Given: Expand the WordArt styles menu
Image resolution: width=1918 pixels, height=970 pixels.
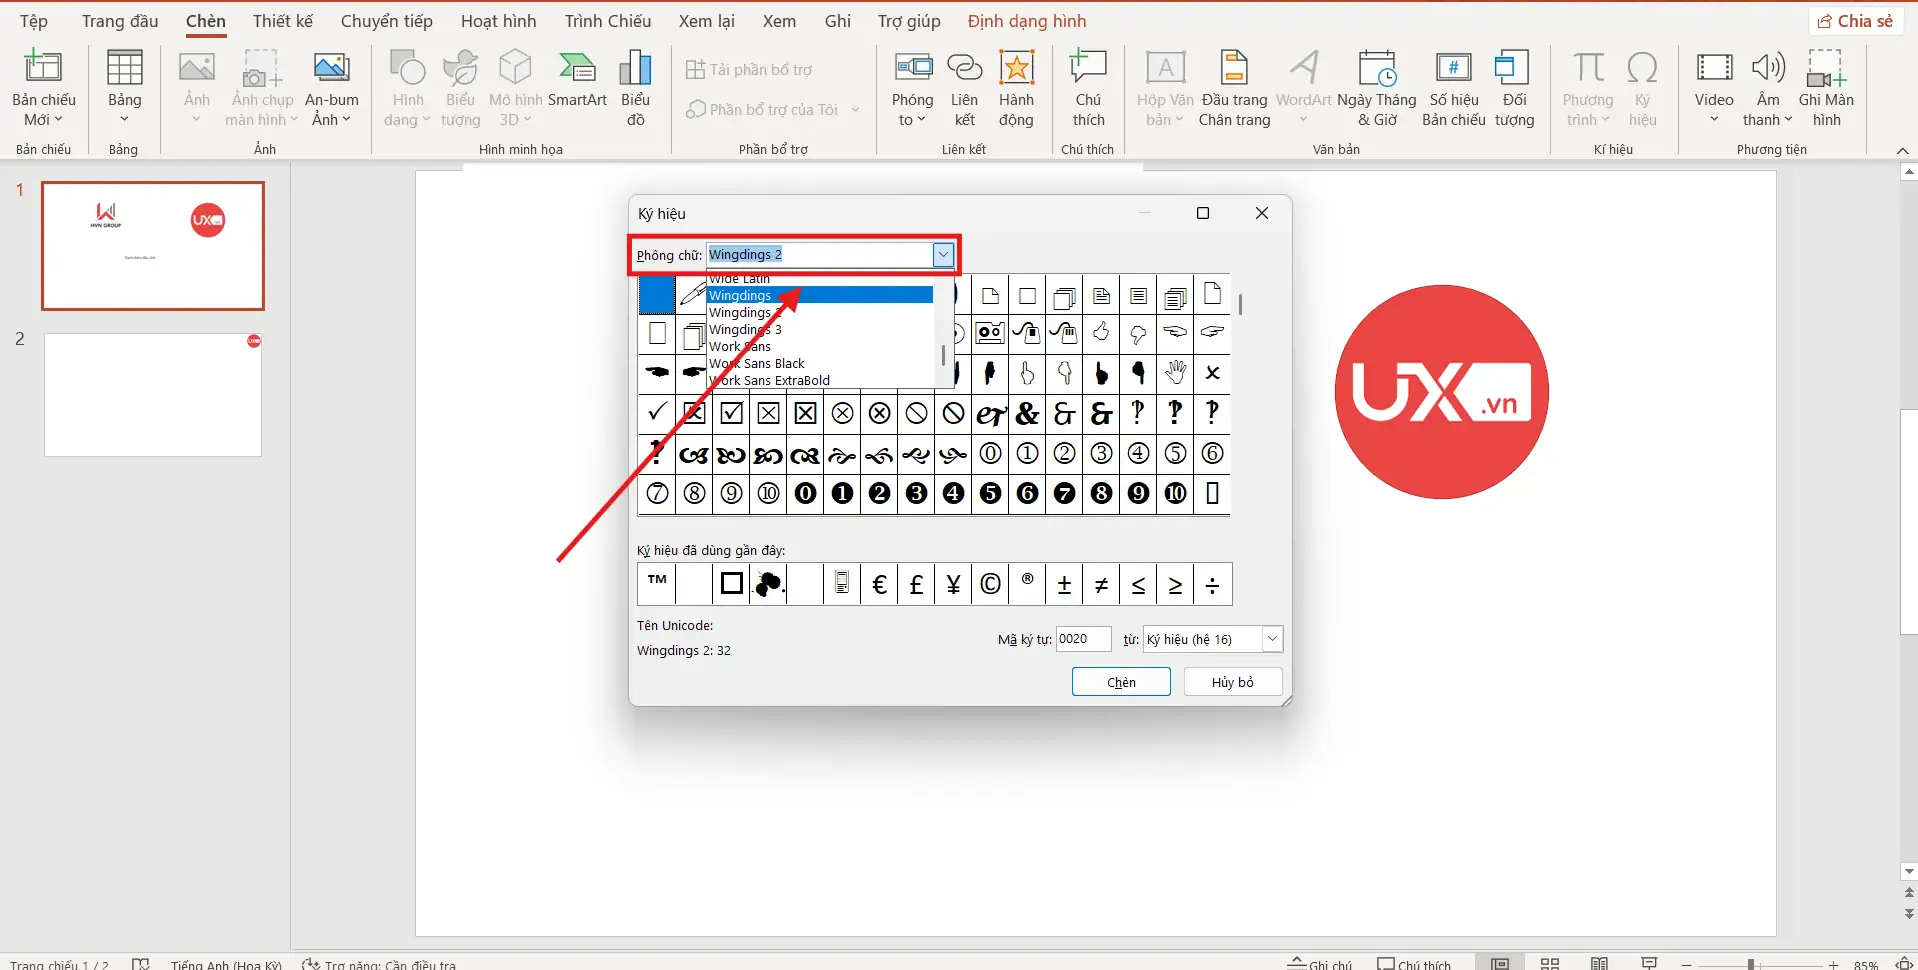Looking at the screenshot, I should (x=1304, y=89).
